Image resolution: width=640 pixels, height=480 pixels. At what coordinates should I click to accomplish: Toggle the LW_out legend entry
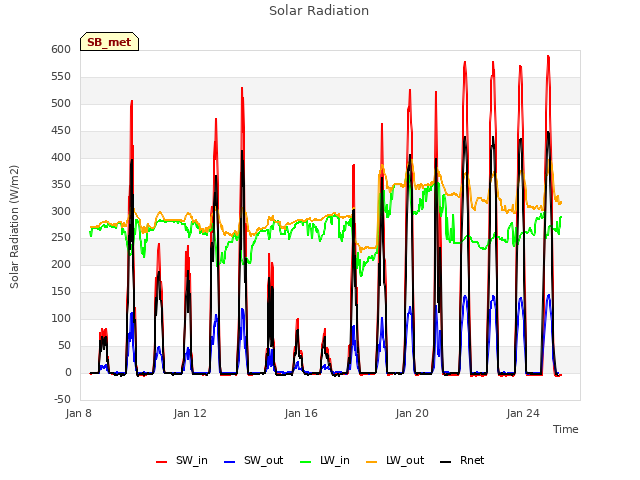click(395, 461)
